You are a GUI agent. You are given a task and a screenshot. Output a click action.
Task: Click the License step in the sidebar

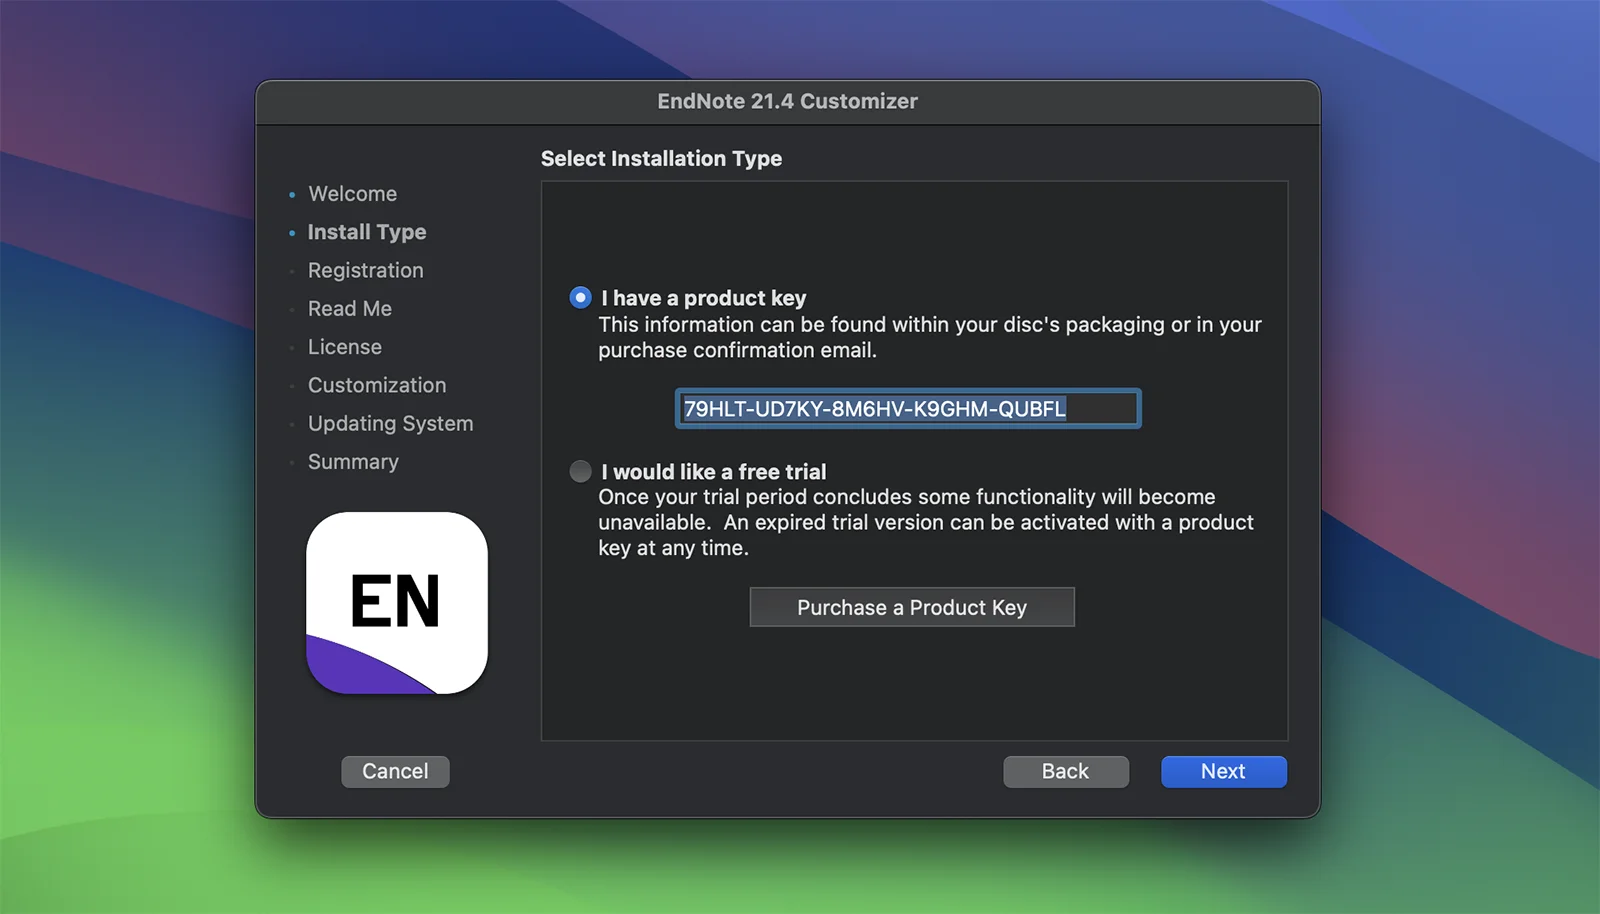(344, 347)
